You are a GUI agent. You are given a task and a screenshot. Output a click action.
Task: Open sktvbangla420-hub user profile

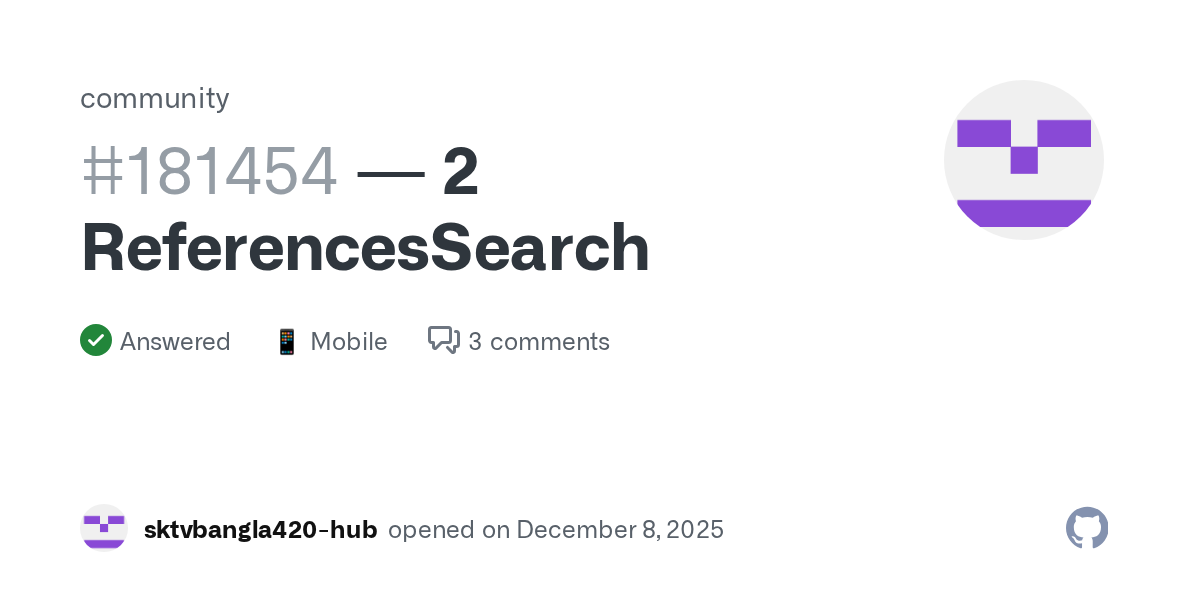260,530
